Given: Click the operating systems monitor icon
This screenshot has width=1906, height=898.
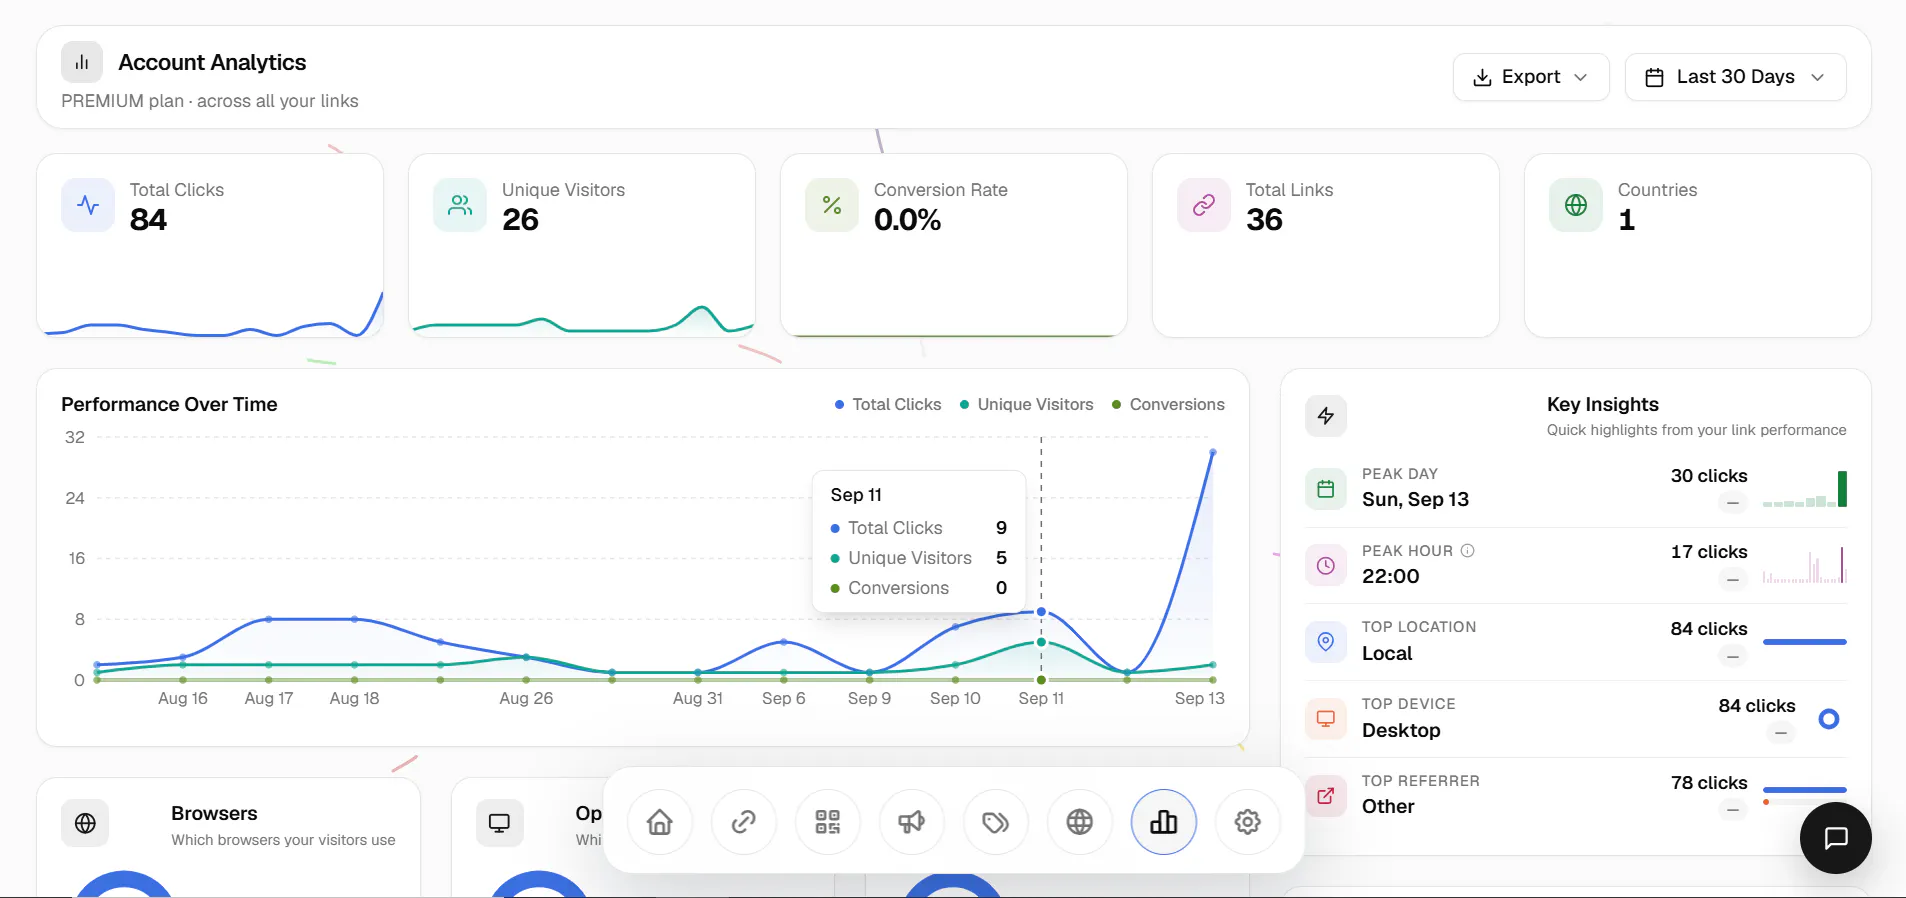Looking at the screenshot, I should tap(499, 823).
